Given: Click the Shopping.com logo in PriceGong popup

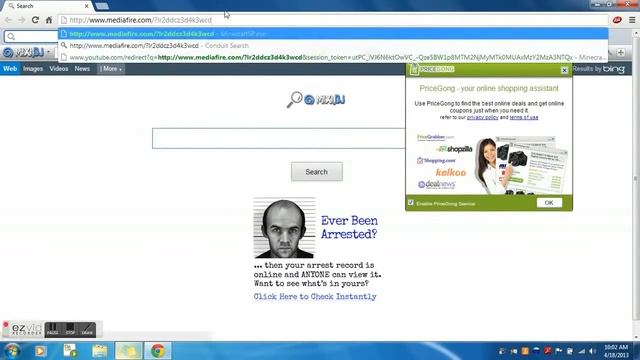Looking at the screenshot, I should coord(436,160).
